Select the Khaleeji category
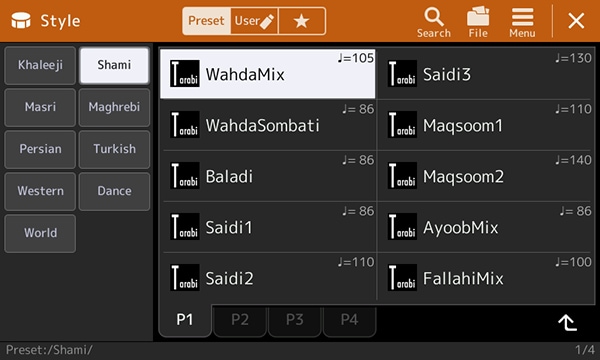Screen dimensions: 600x360 tap(40, 65)
